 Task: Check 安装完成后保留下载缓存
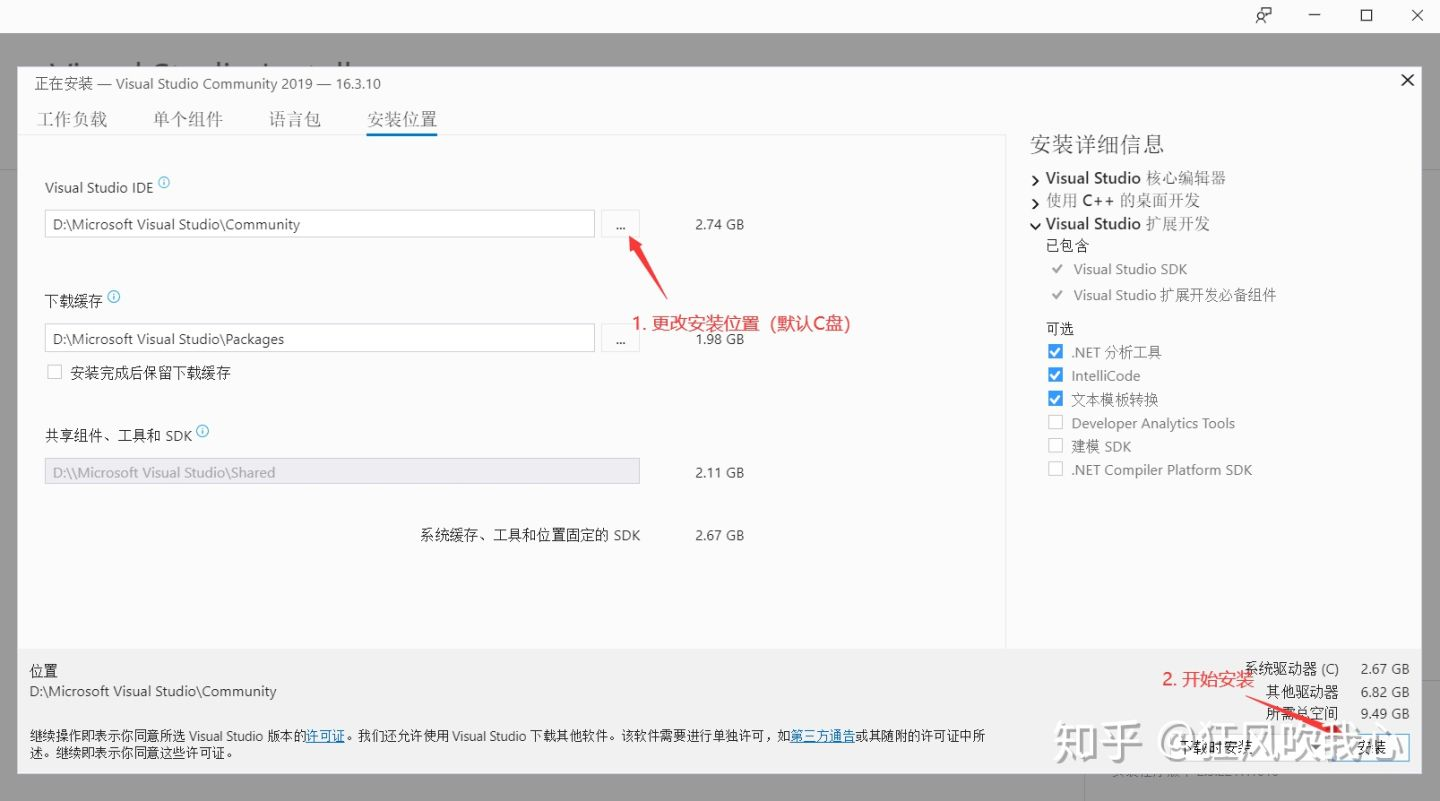coord(54,372)
